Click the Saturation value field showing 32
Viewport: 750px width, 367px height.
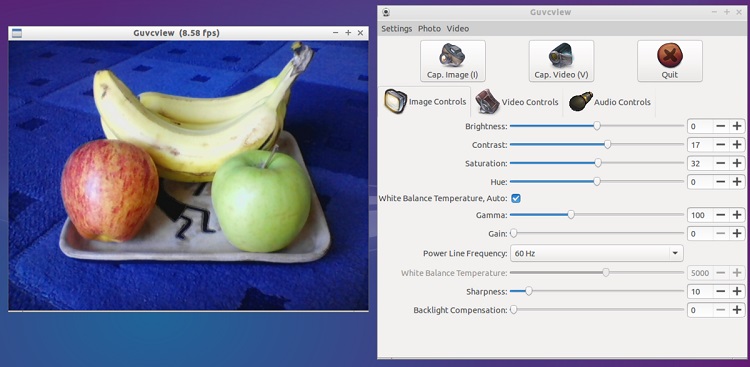700,164
